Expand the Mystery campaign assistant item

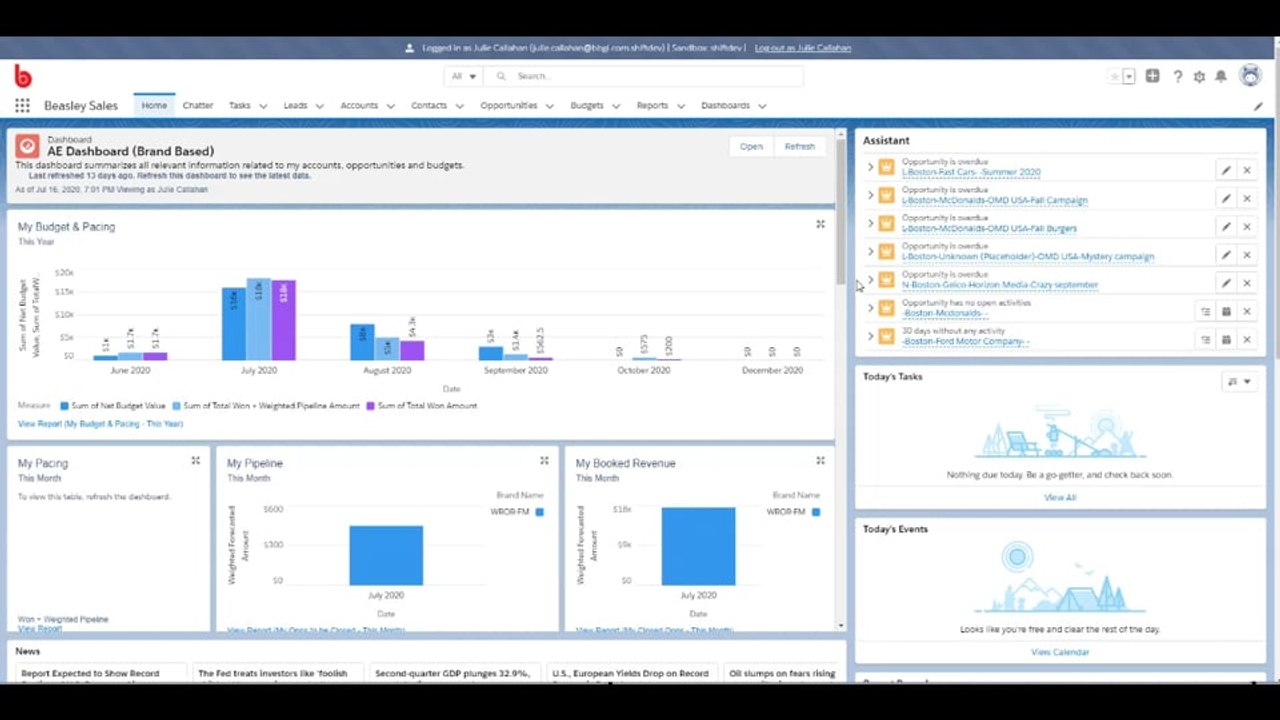click(870, 252)
